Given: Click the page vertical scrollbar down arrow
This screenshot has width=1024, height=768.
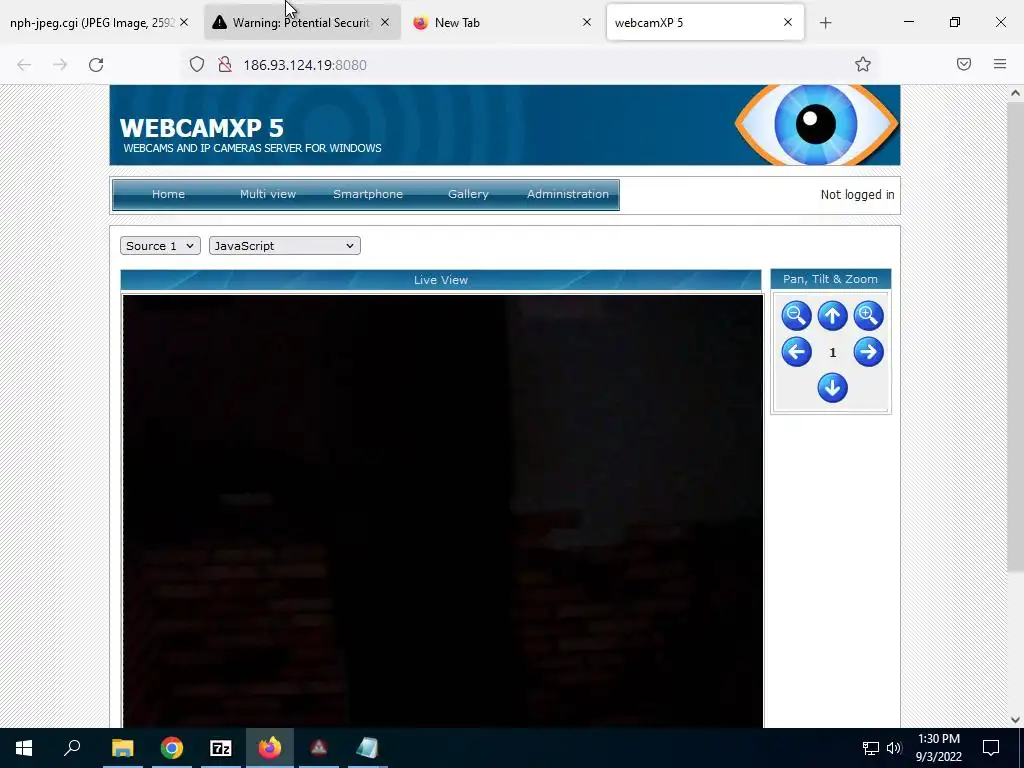Looking at the screenshot, I should point(1015,720).
